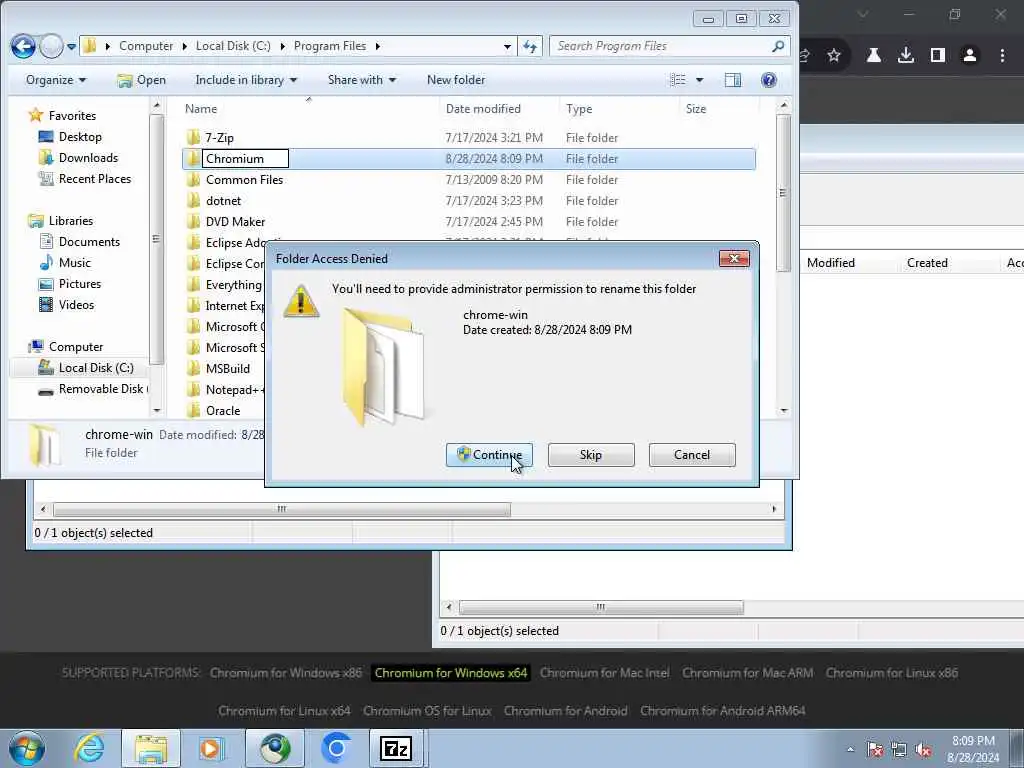Click the search magnifier icon
Image resolution: width=1024 pixels, height=768 pixels.
[778, 46]
